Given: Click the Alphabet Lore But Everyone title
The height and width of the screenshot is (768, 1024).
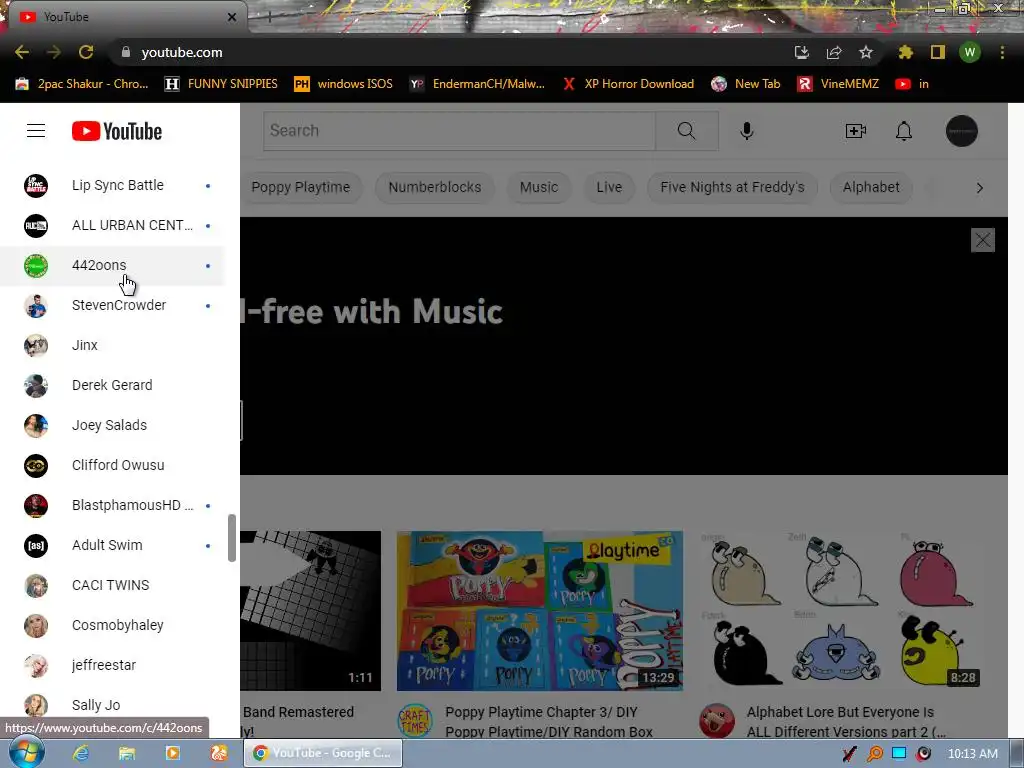Looking at the screenshot, I should click(x=846, y=721).
